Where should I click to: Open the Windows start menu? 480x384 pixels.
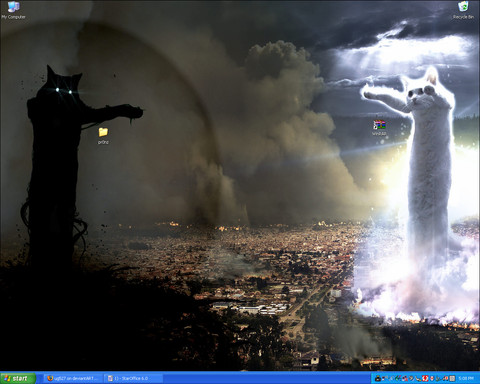coord(18,378)
